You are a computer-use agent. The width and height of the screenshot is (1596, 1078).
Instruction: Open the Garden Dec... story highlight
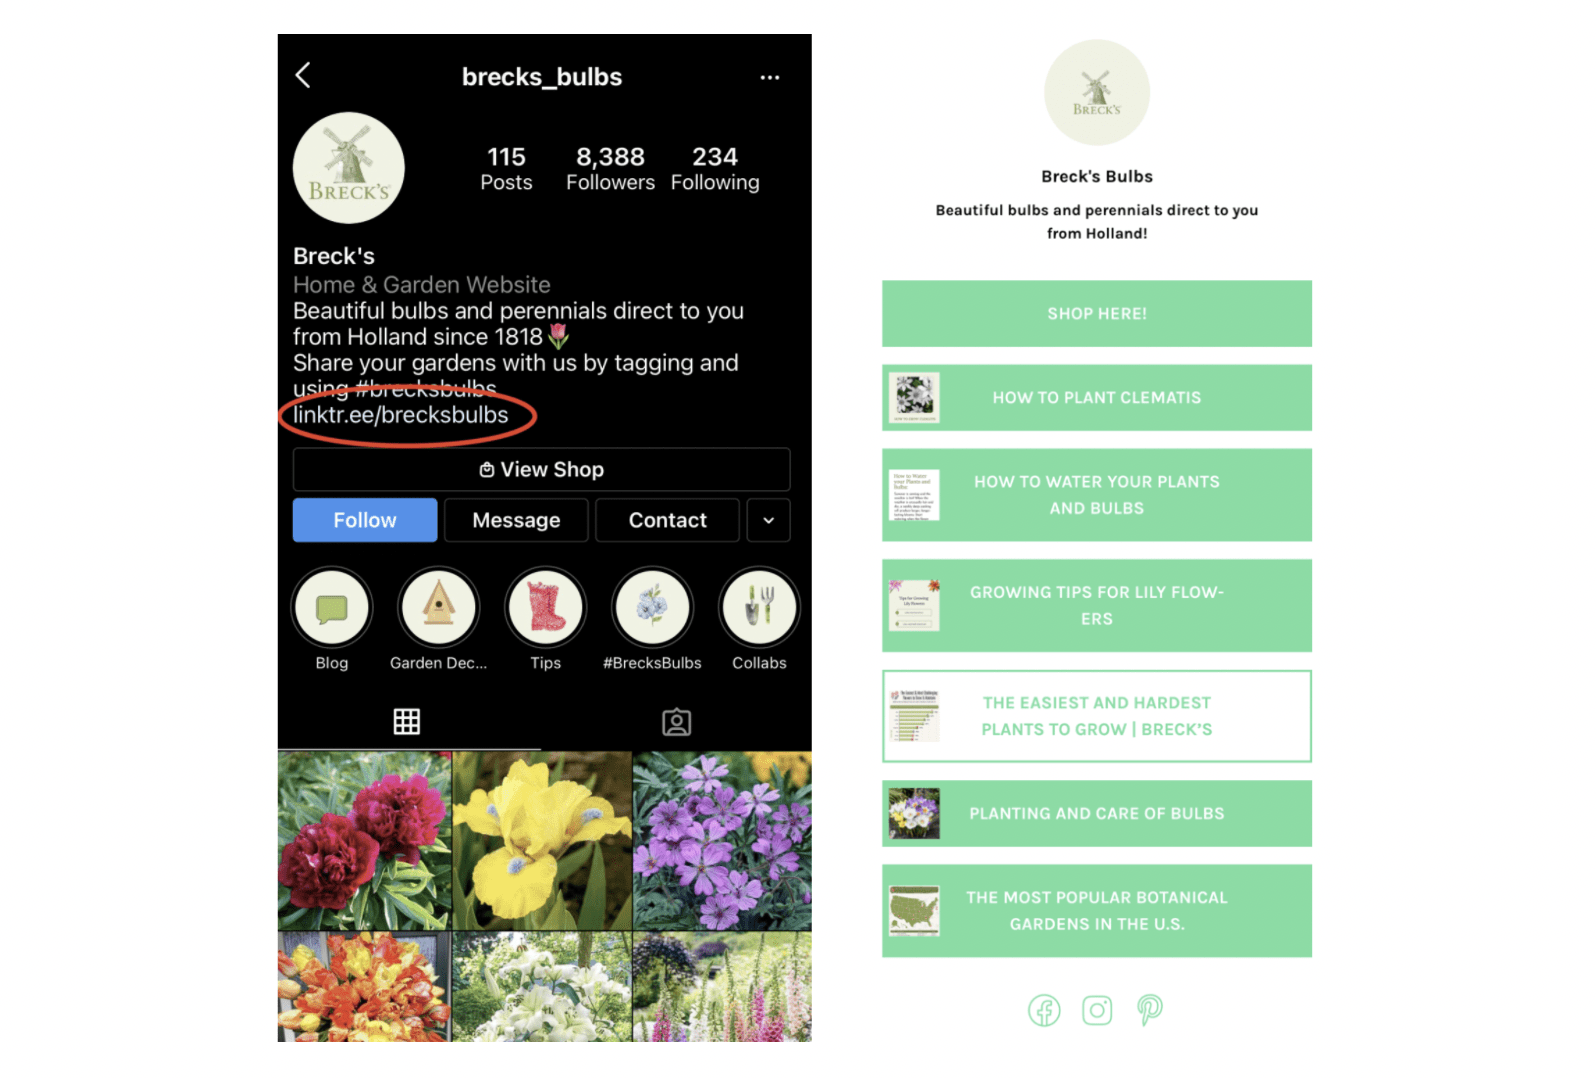point(439,607)
